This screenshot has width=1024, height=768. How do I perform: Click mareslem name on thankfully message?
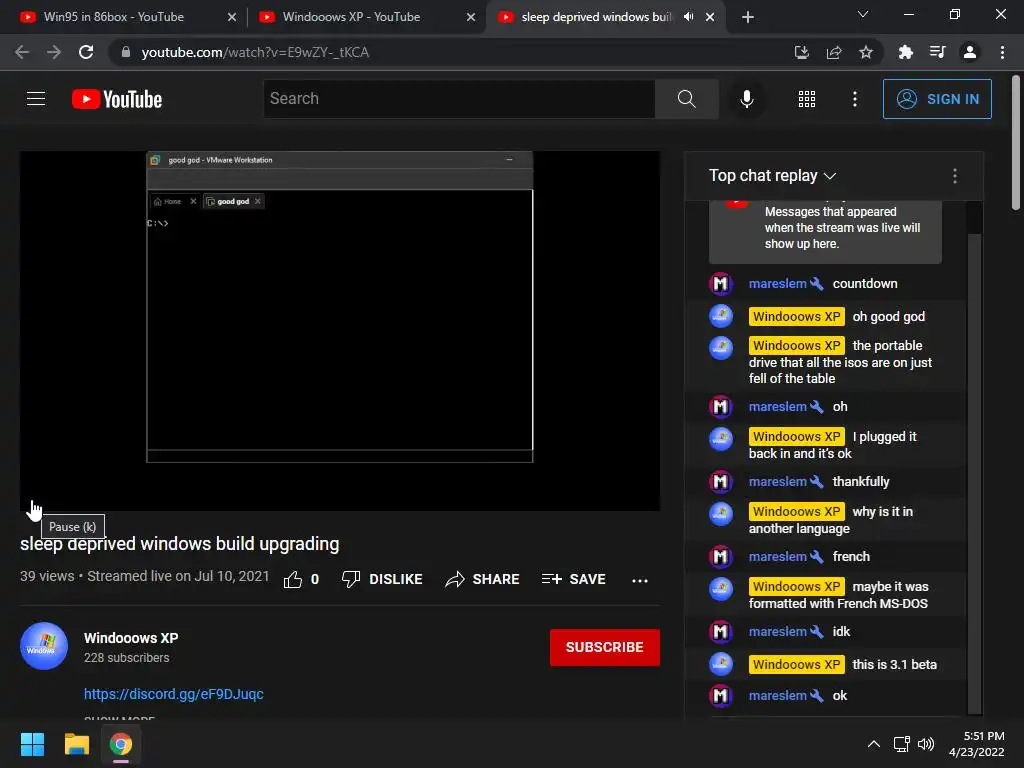[x=777, y=481]
